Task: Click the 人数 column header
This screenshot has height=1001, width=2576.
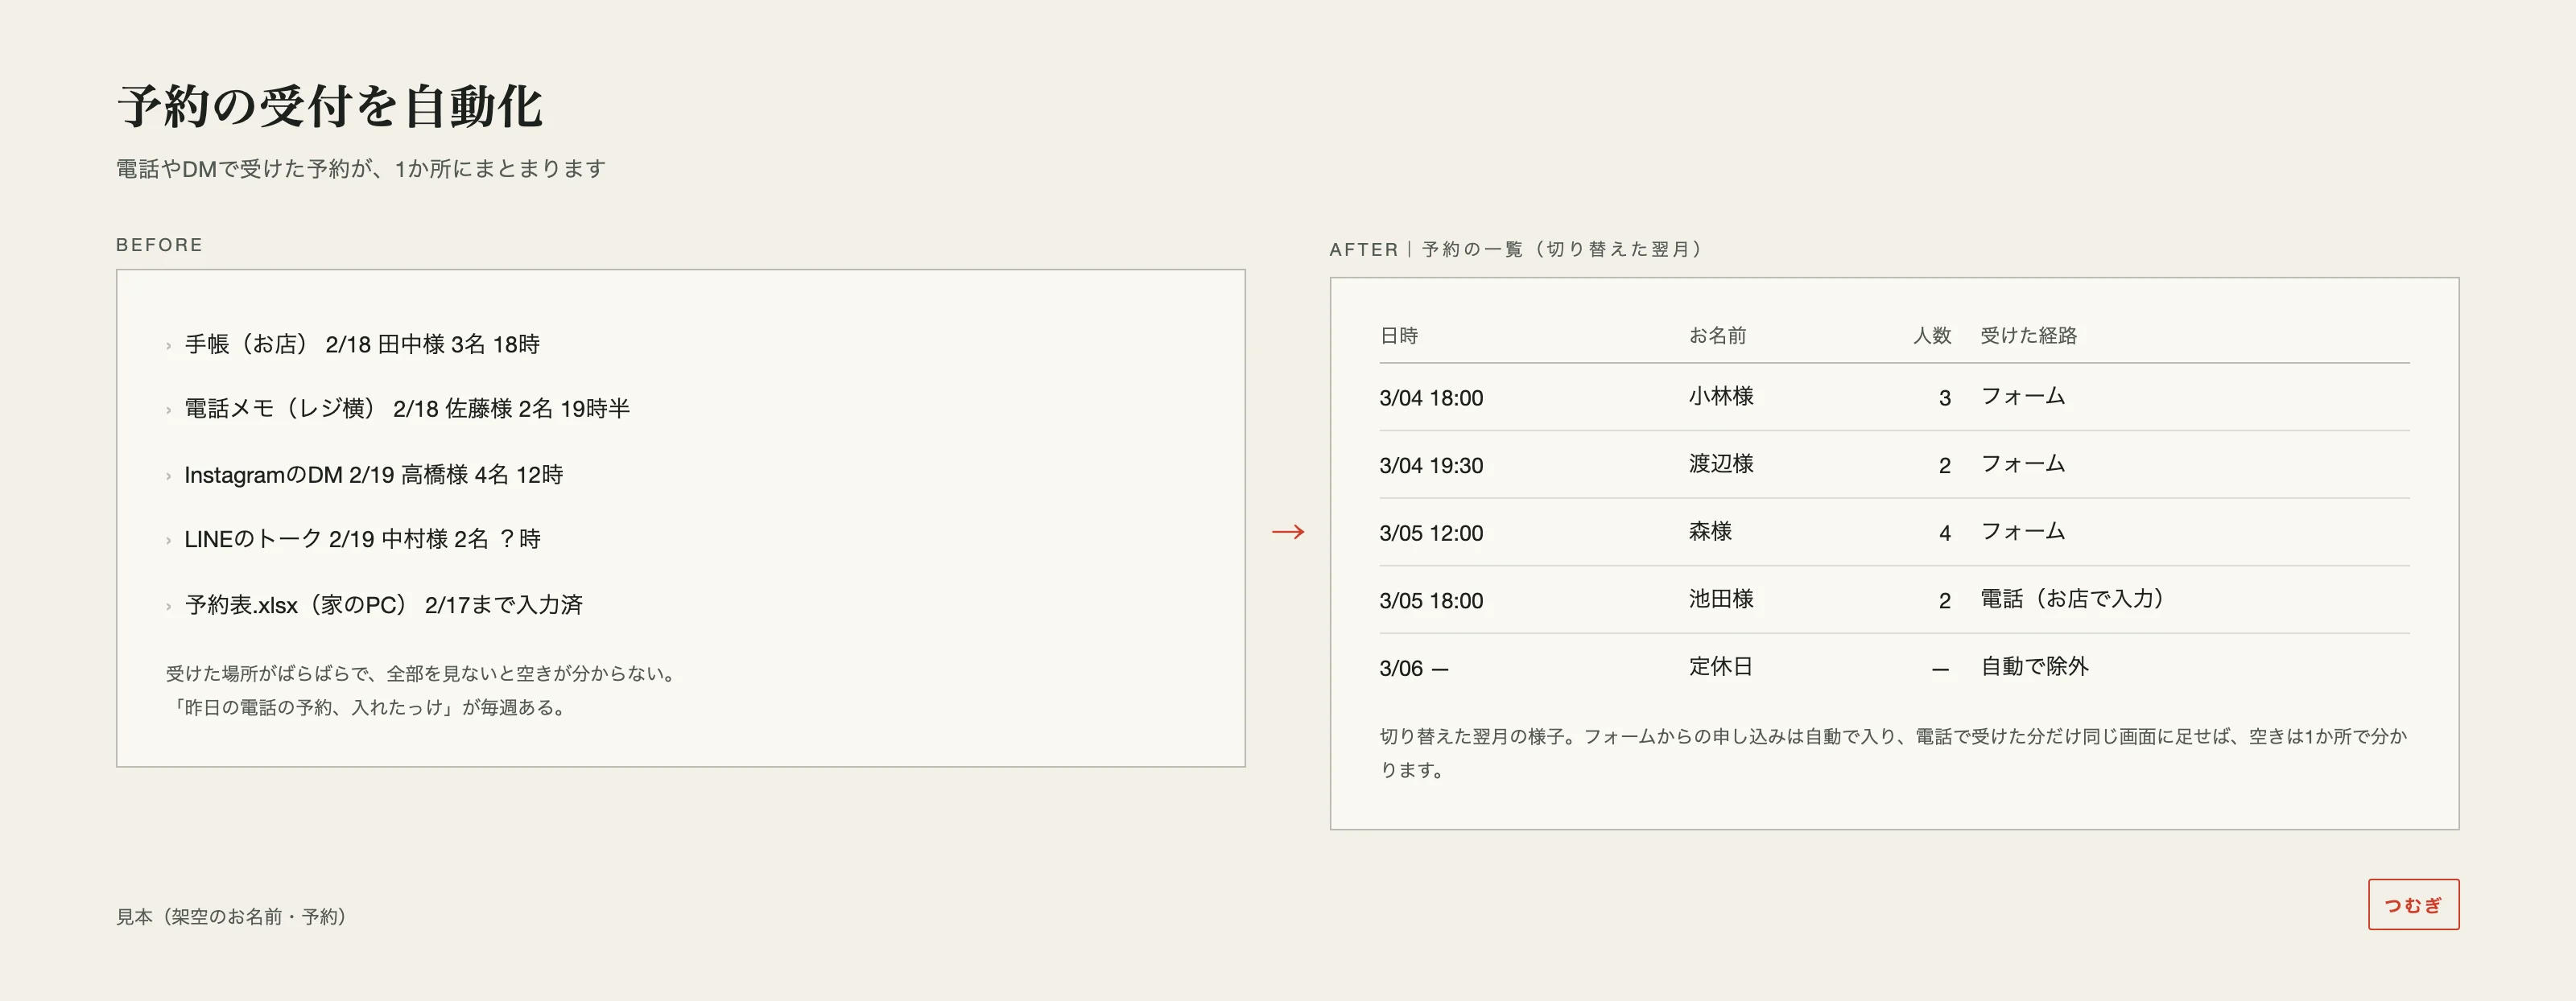Action: coord(1932,336)
